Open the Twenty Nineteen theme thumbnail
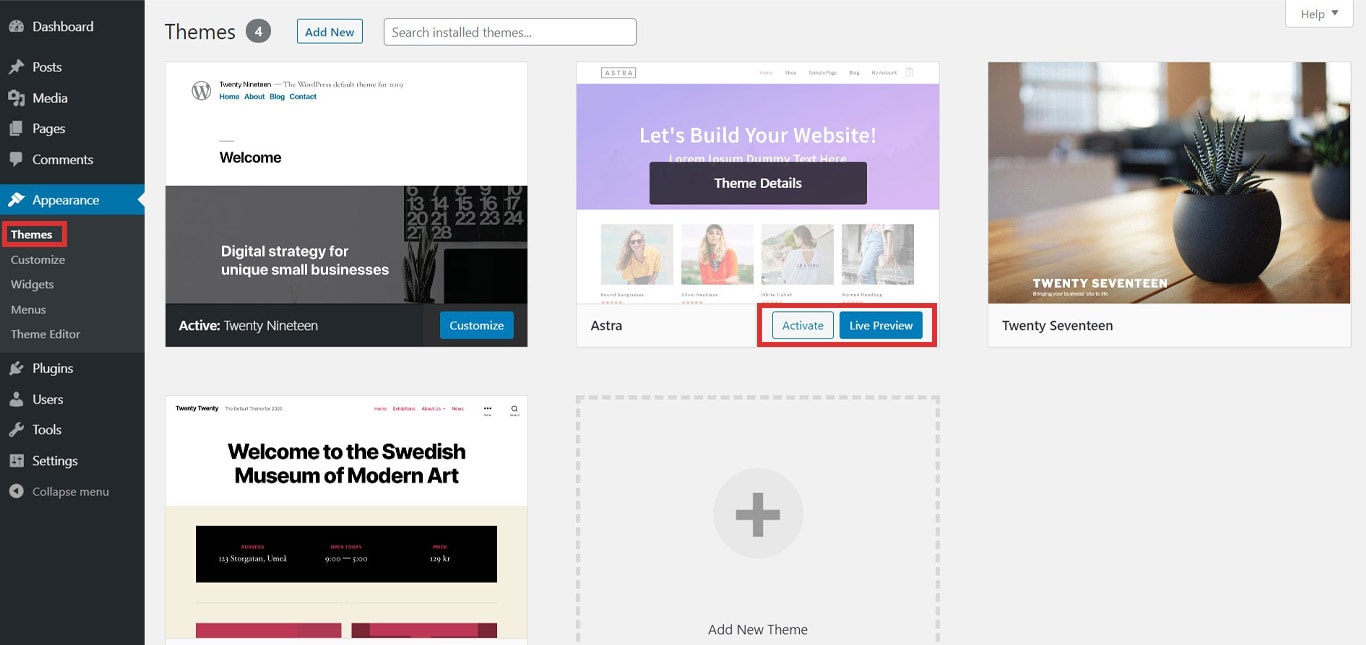 coord(346,183)
